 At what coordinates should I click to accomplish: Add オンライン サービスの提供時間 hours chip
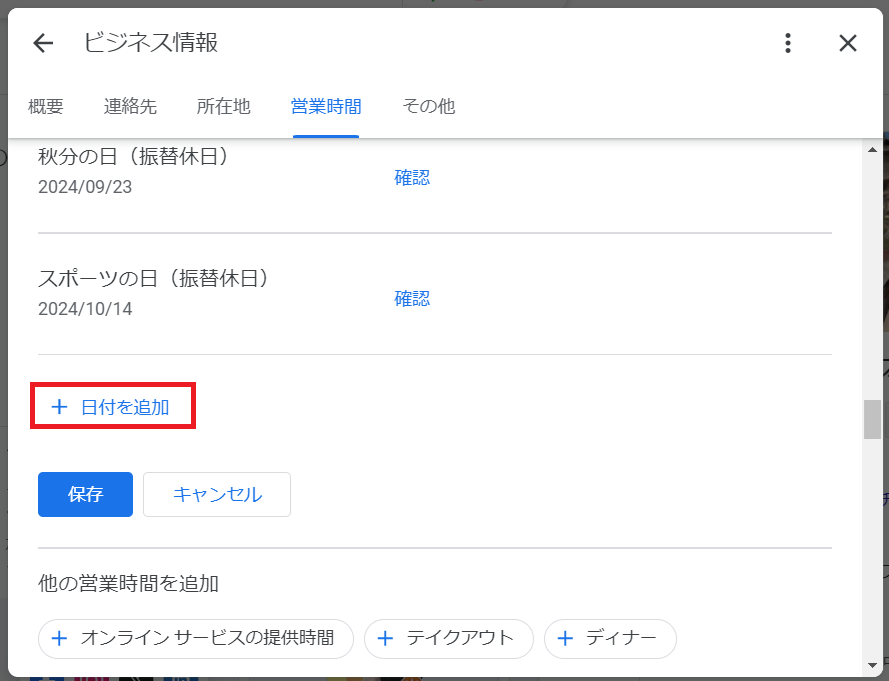point(196,638)
